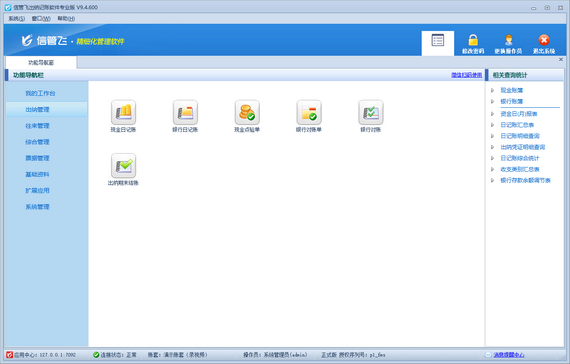Viewport: 570px width, 364px height.
Task: Expand the arrow beside 日记账汇总表
Action: click(x=493, y=125)
